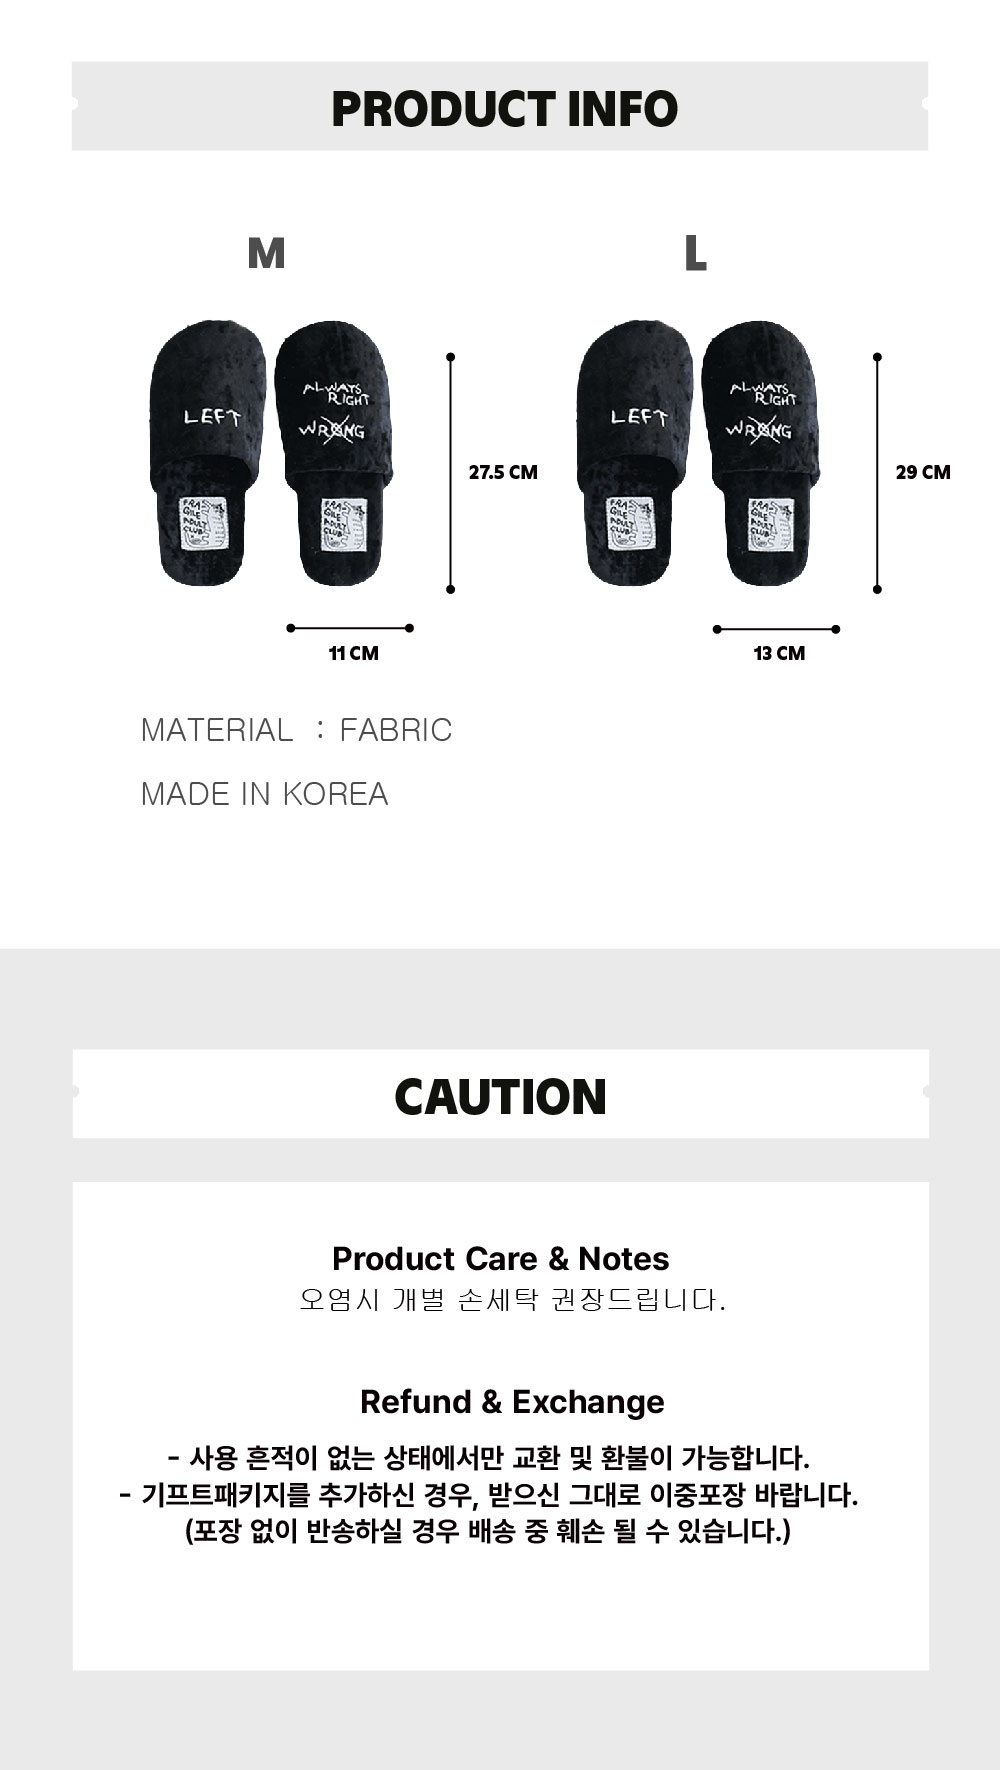Click the Korean hand-wash care instruction line
1000x1770 pixels.
tap(512, 1300)
